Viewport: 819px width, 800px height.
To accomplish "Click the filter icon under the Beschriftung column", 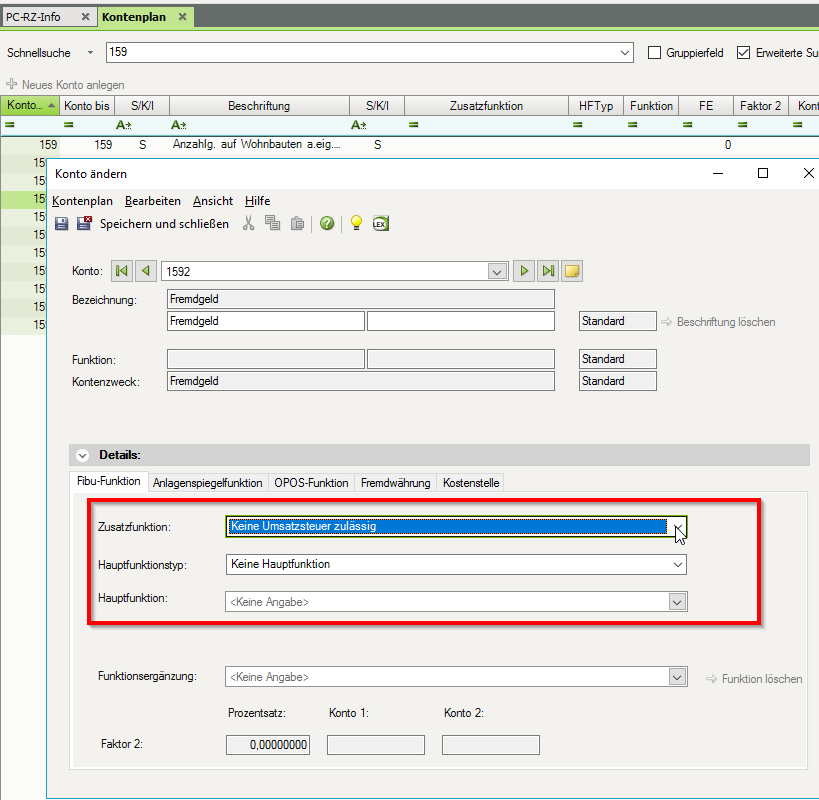I will tap(179, 125).
